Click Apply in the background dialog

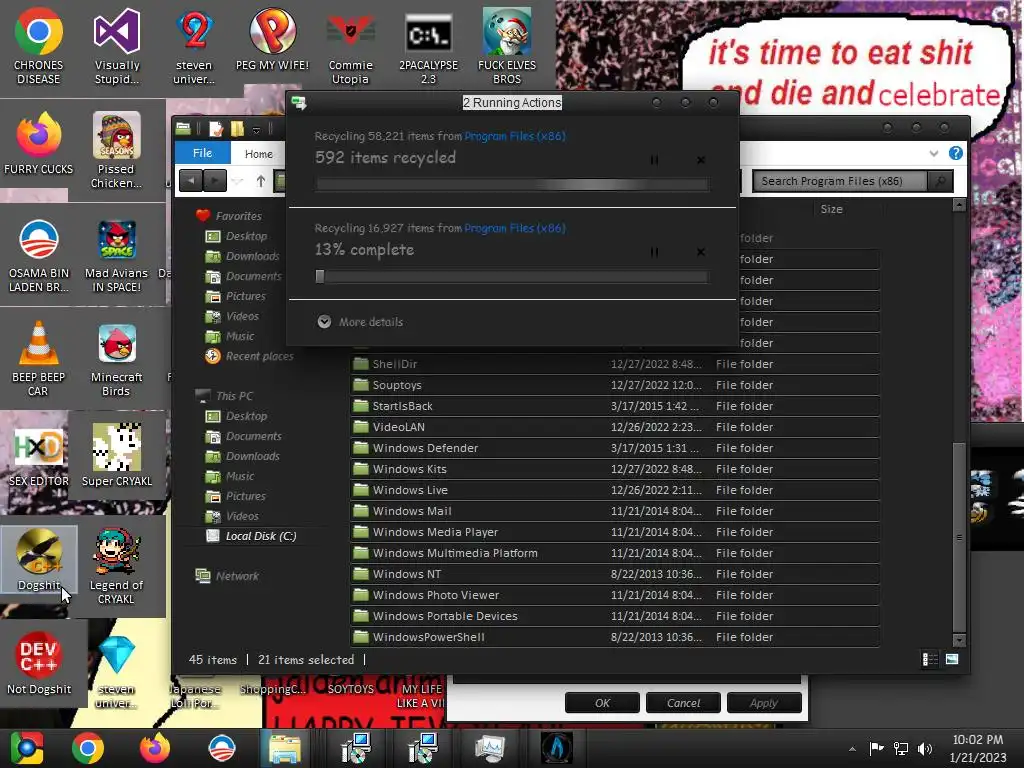coord(764,703)
